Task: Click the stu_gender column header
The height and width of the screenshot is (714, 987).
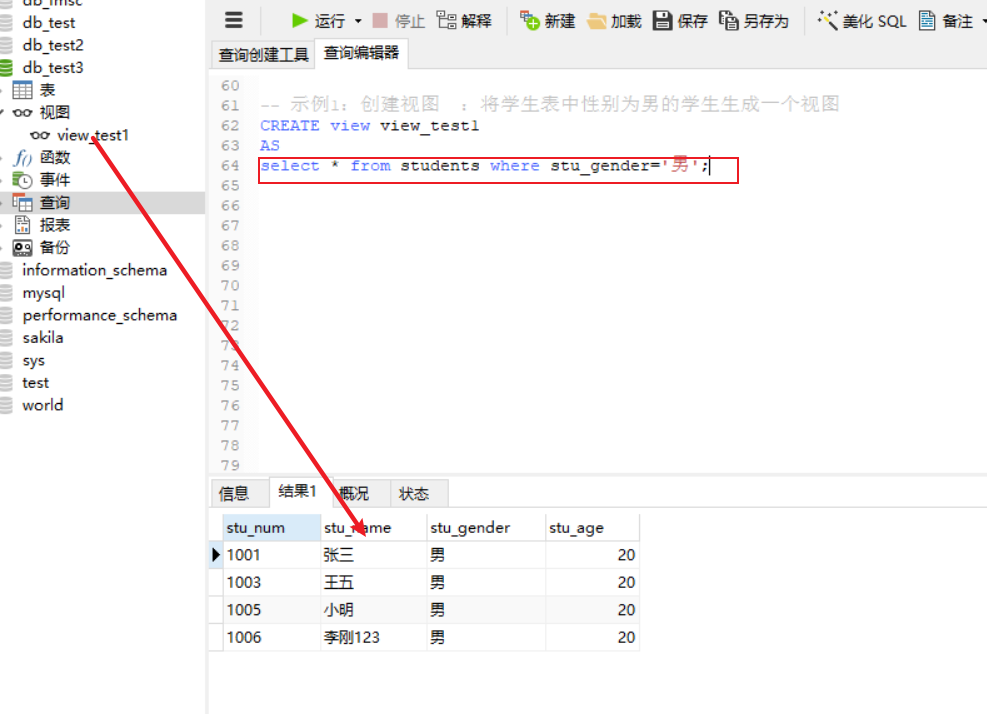Action: (x=486, y=528)
